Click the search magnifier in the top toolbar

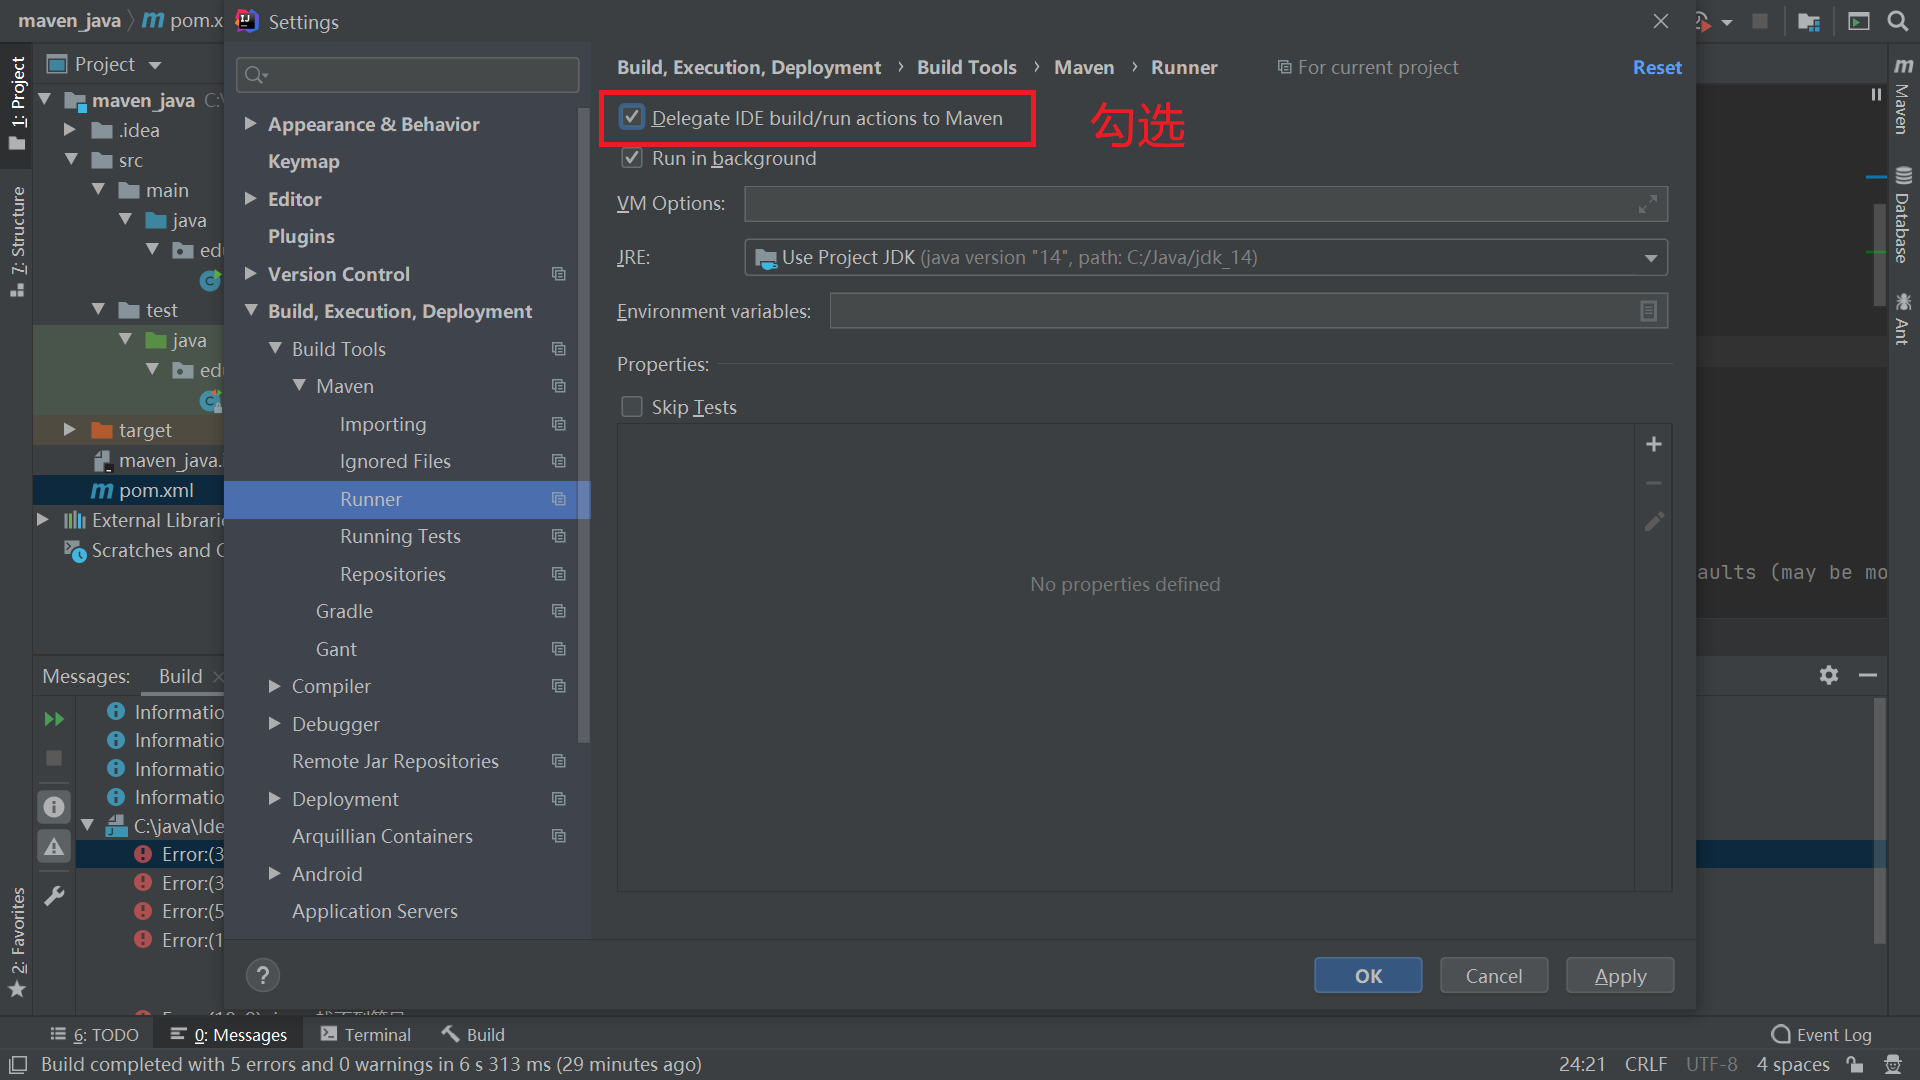1897,20
